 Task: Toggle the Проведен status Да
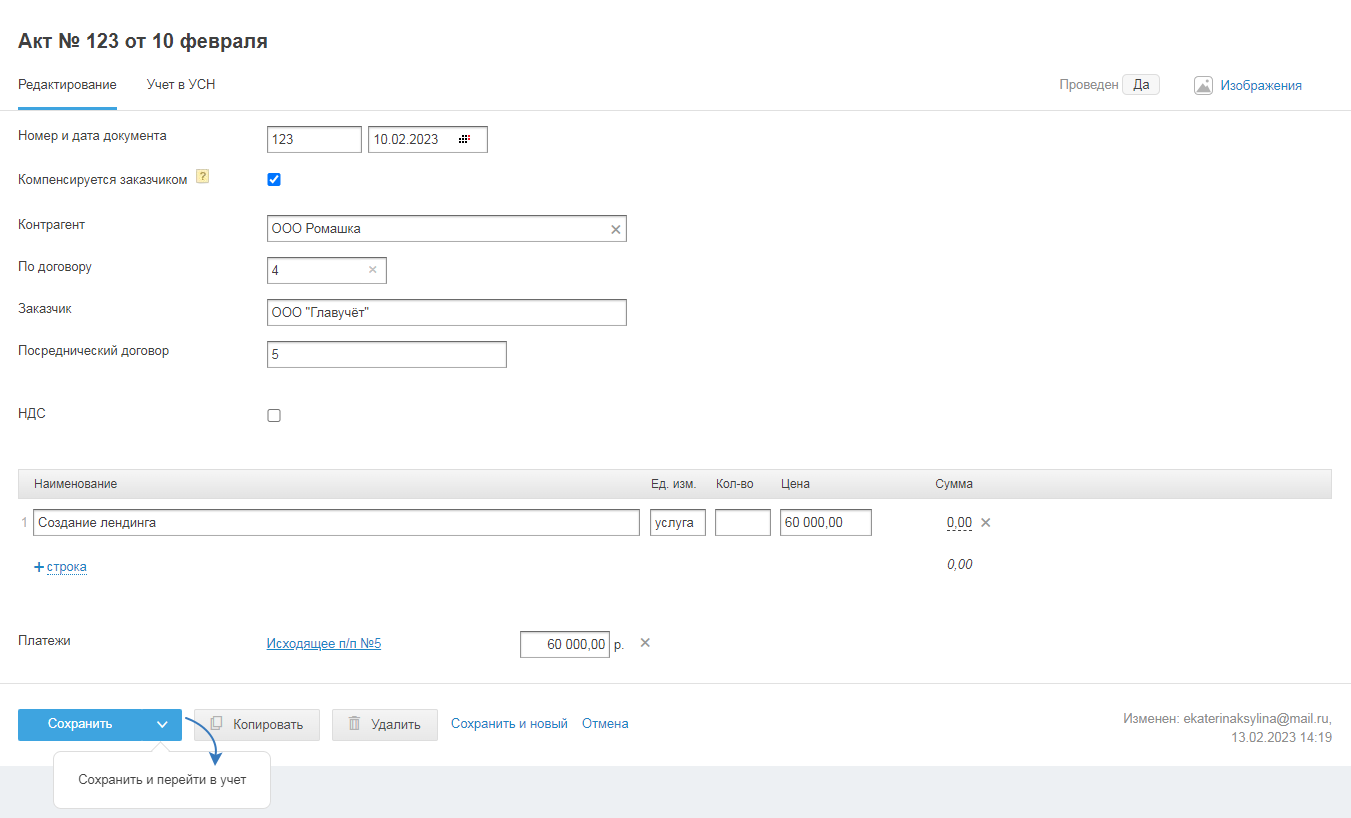tap(1141, 85)
